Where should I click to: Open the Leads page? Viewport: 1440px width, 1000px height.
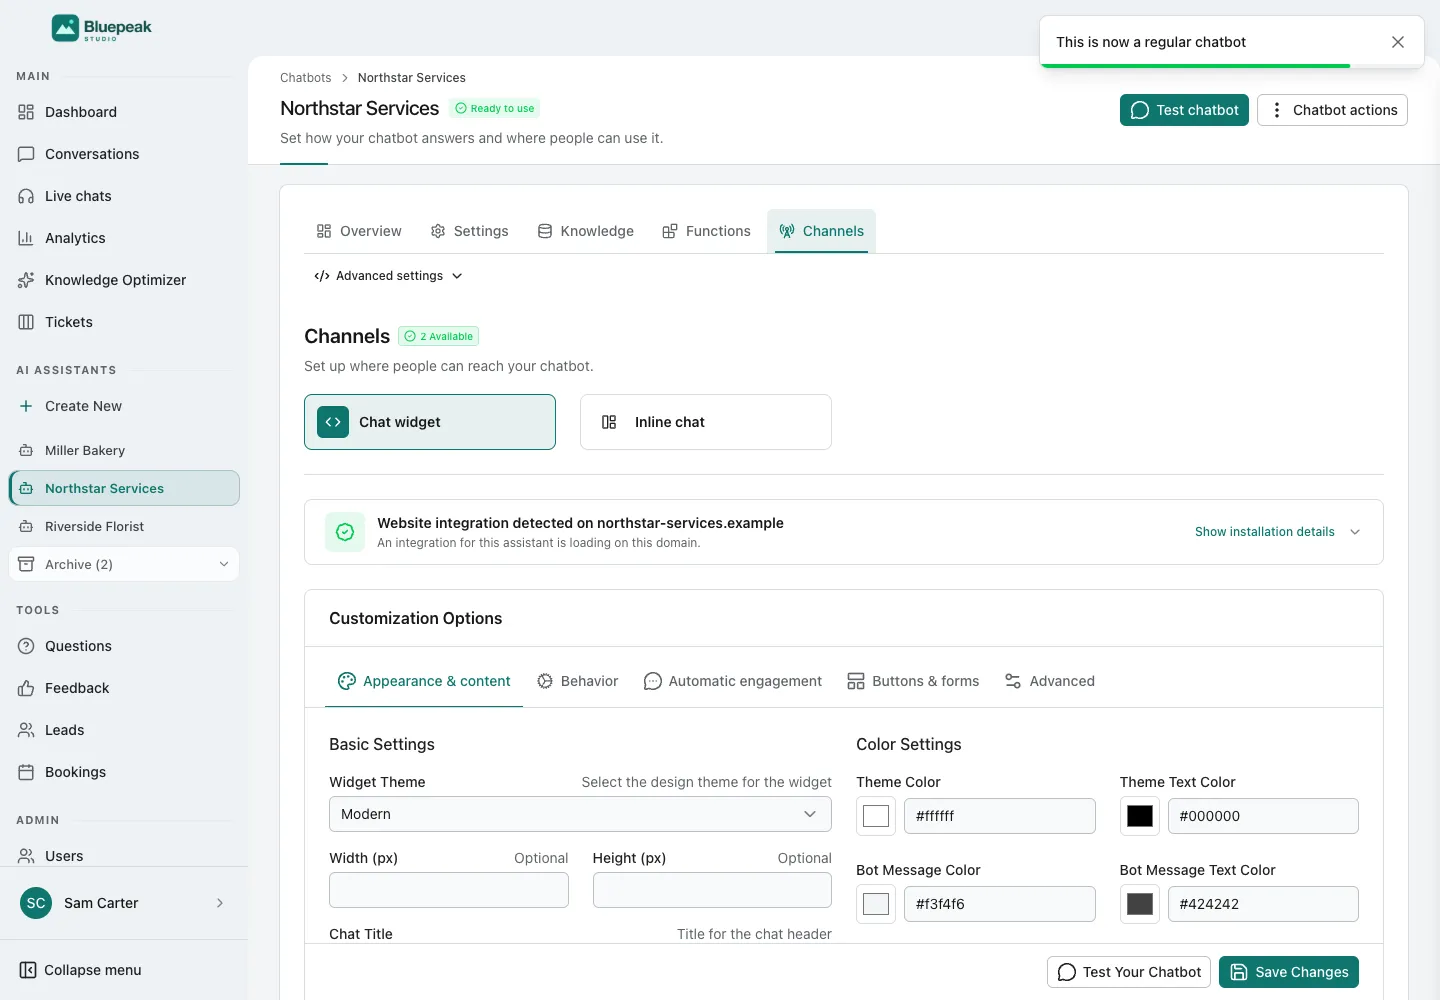tap(124, 730)
